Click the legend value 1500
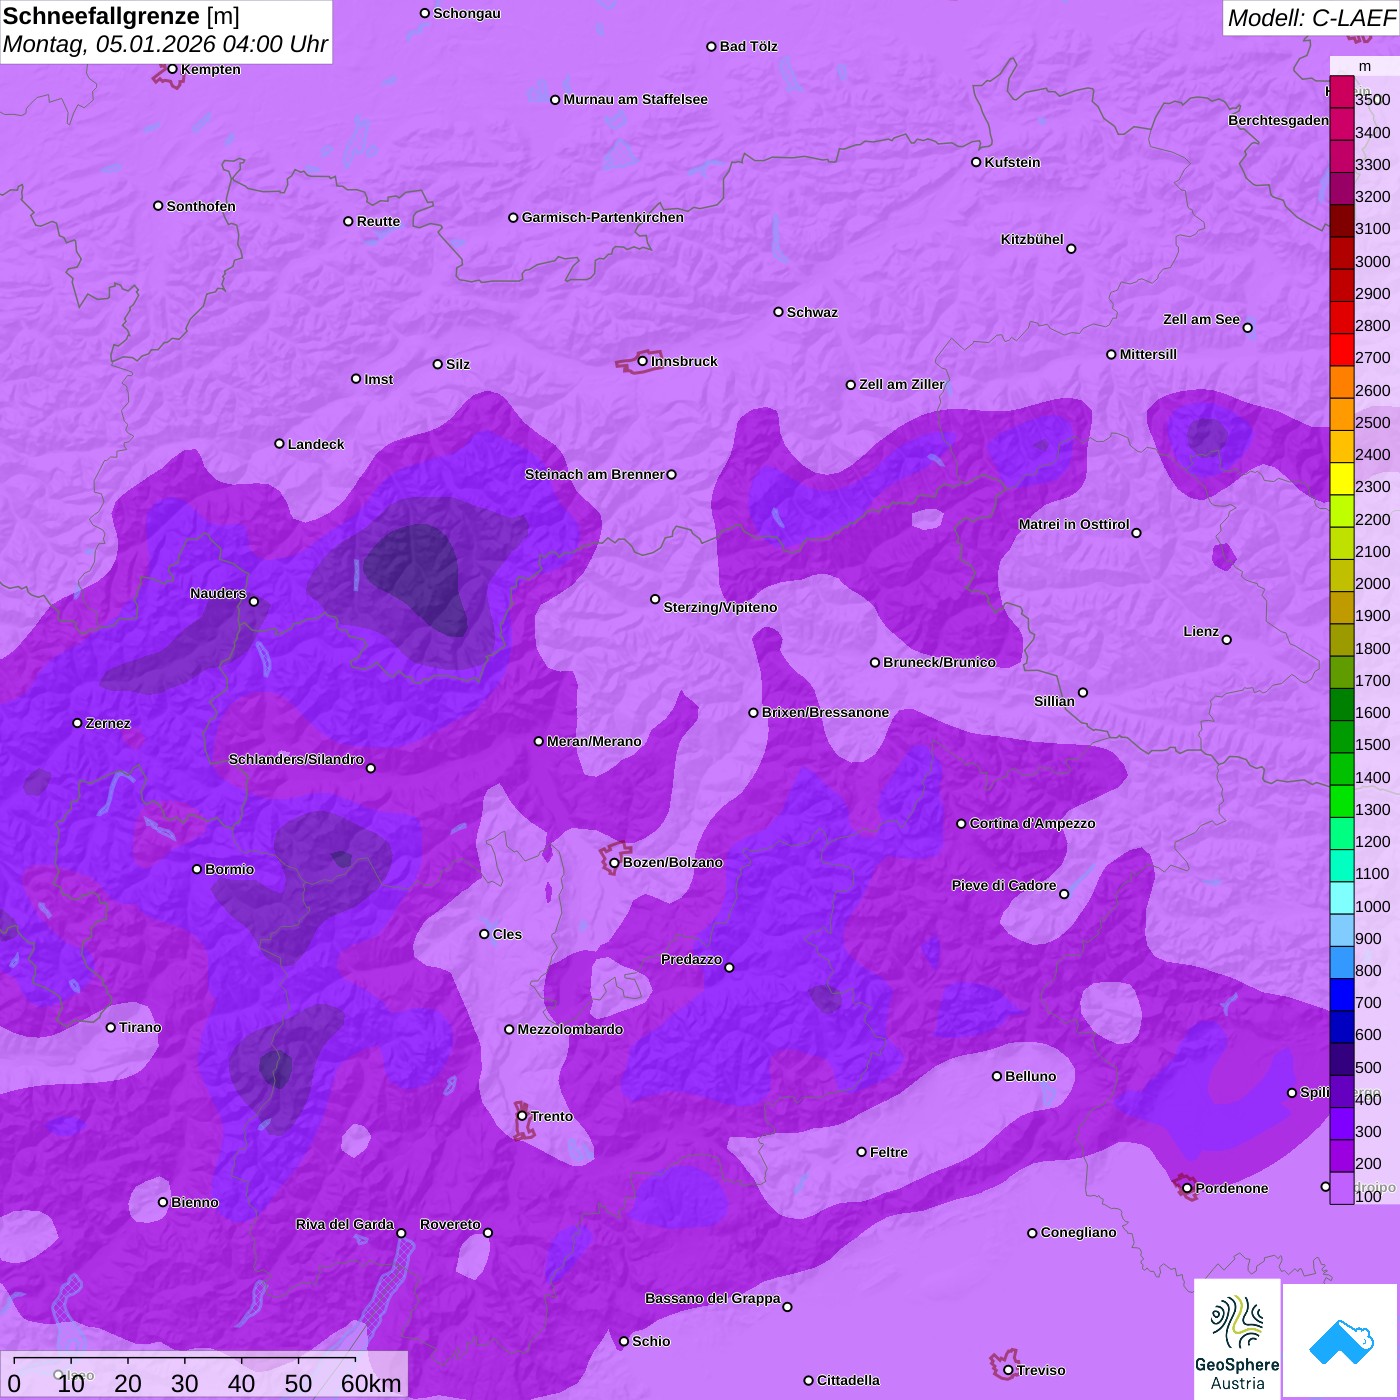 [x=1373, y=744]
